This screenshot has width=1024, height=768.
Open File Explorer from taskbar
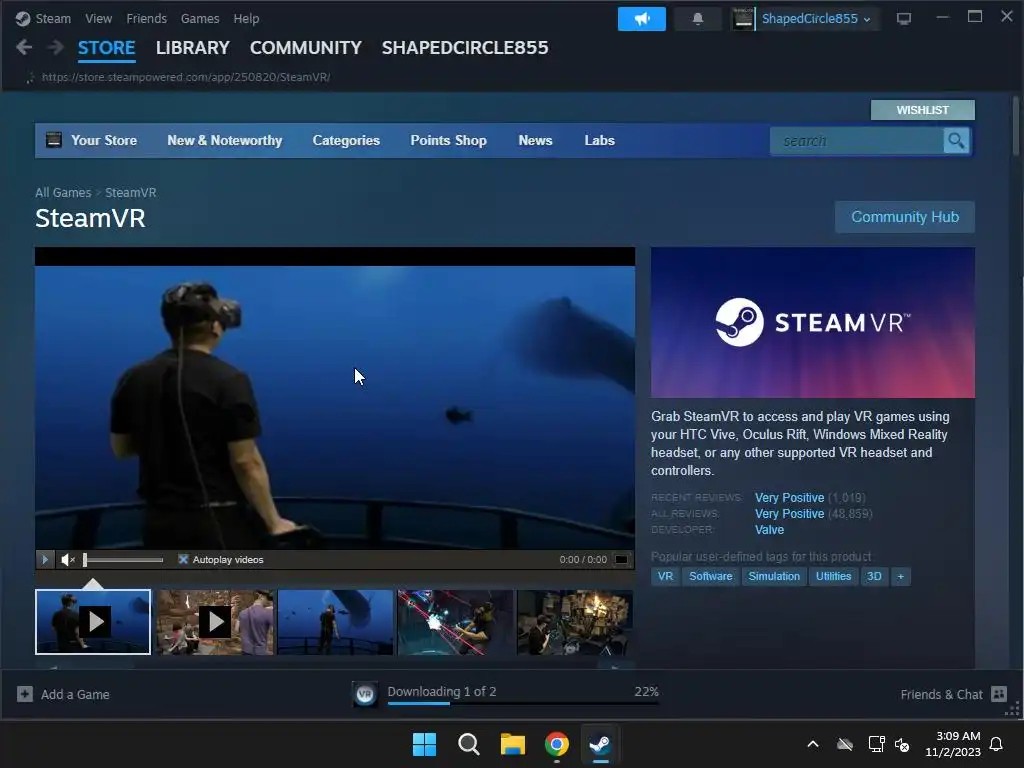click(x=513, y=744)
